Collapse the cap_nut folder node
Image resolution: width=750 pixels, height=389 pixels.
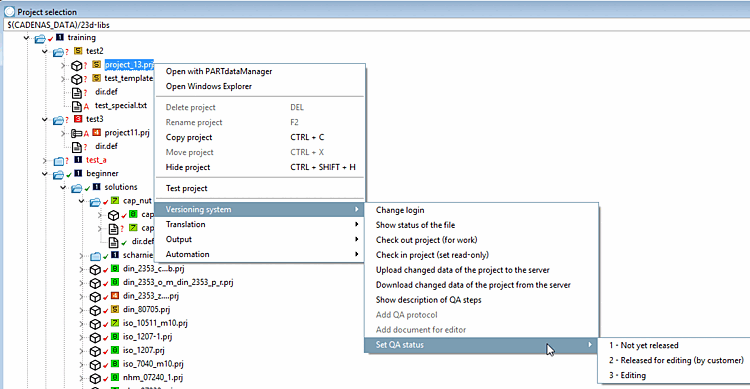(81, 201)
